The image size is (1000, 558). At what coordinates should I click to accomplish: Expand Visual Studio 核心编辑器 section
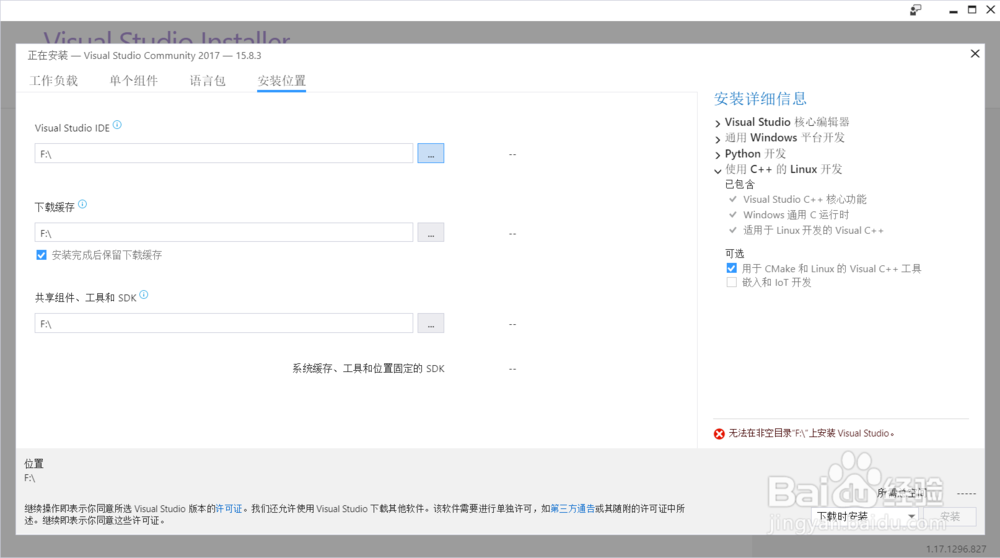click(717, 123)
